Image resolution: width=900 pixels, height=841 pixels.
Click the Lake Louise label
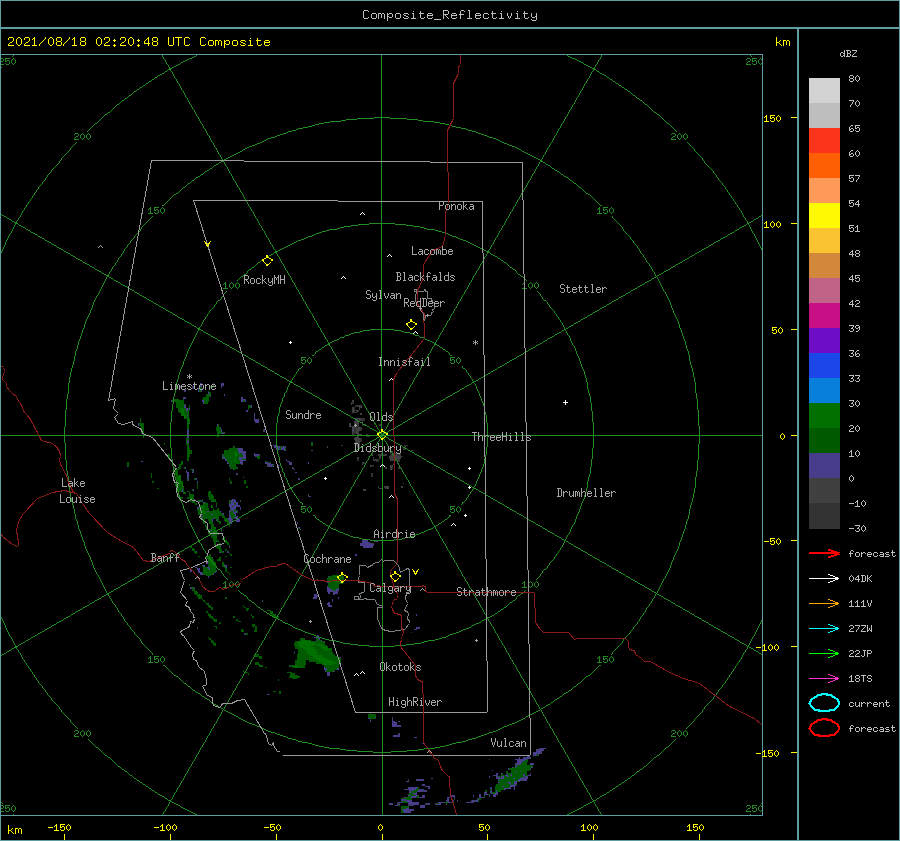click(77, 491)
